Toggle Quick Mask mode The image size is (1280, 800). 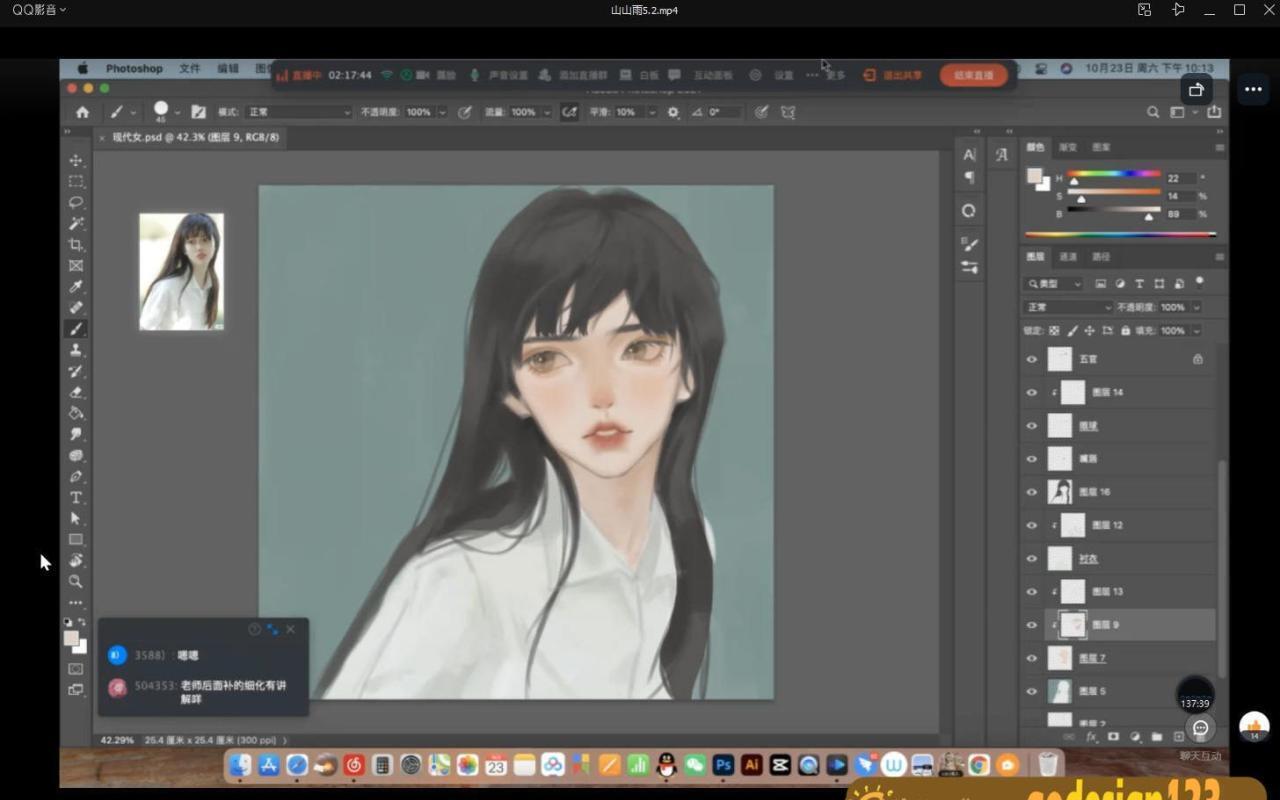[x=76, y=668]
